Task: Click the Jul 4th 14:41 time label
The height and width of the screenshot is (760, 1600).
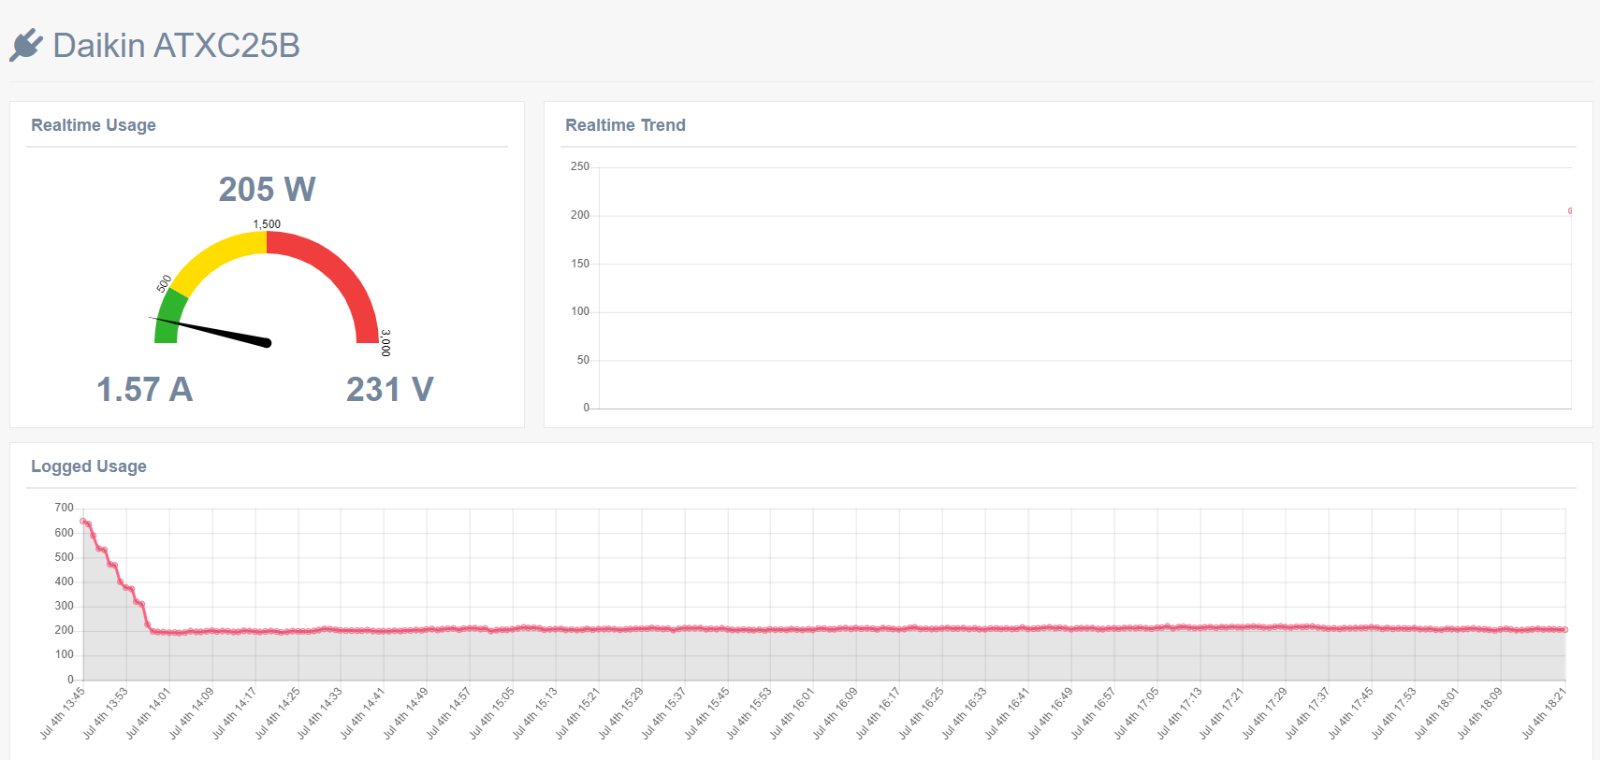Action: pos(362,713)
